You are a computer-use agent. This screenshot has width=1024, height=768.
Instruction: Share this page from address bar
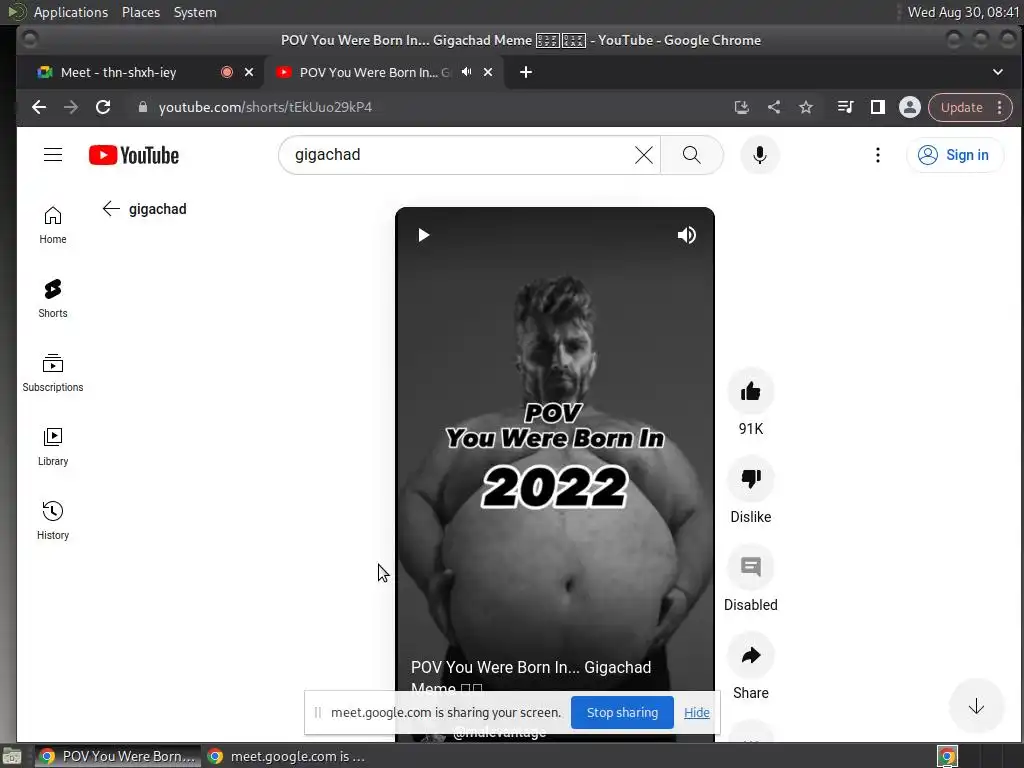774,107
